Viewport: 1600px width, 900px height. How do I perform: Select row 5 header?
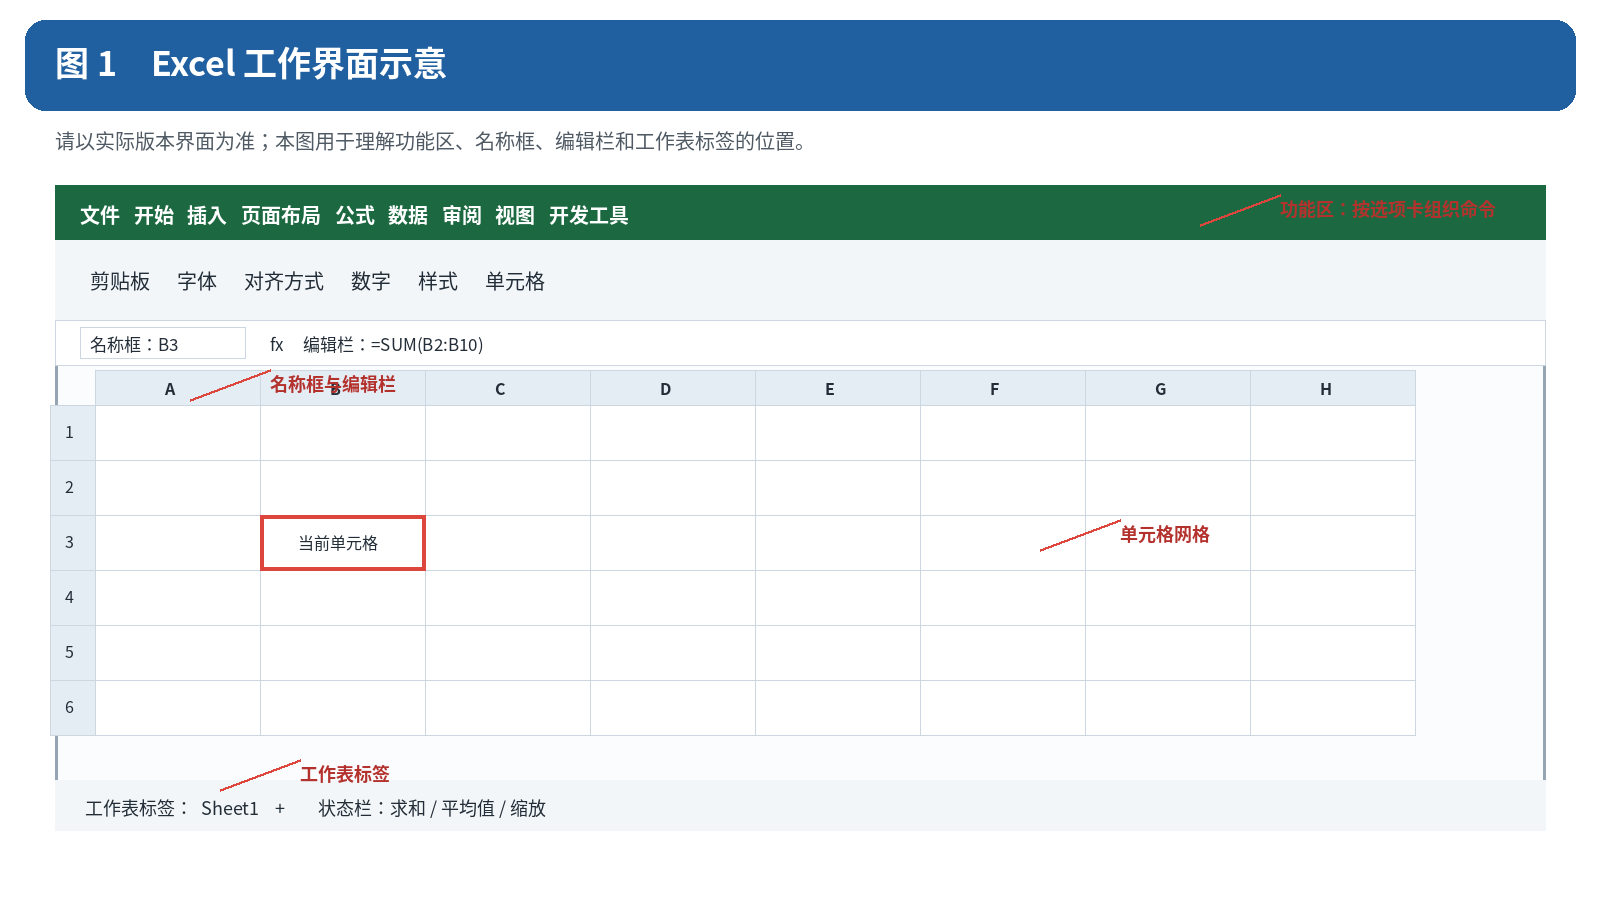coord(73,653)
